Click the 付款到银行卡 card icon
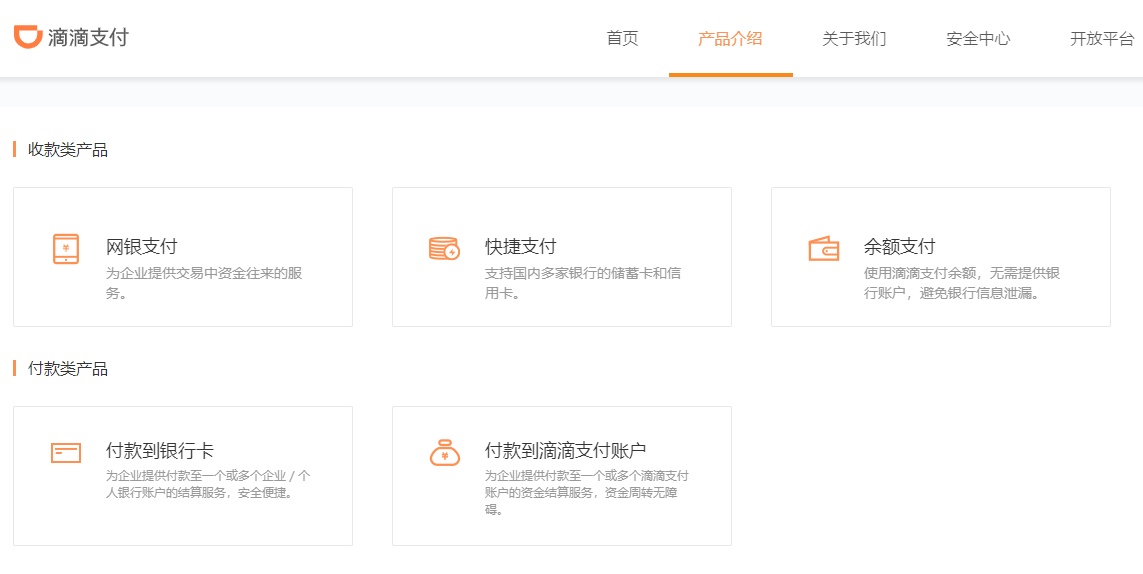 click(66, 452)
